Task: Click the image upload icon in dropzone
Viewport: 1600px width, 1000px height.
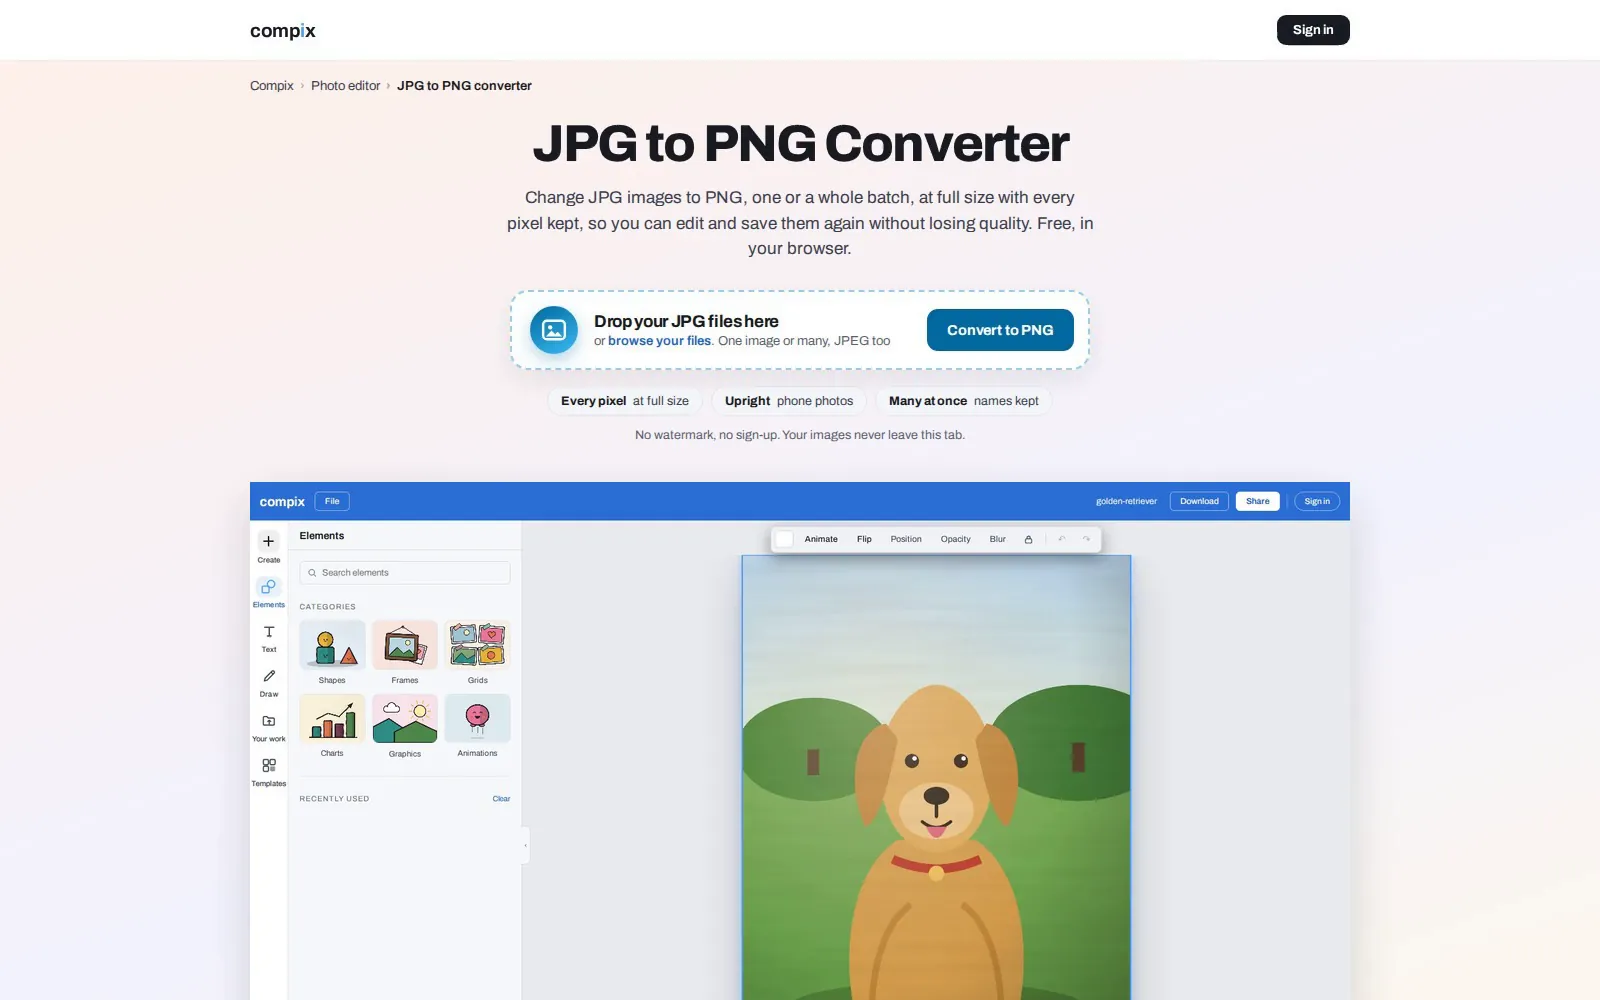Action: (x=554, y=330)
